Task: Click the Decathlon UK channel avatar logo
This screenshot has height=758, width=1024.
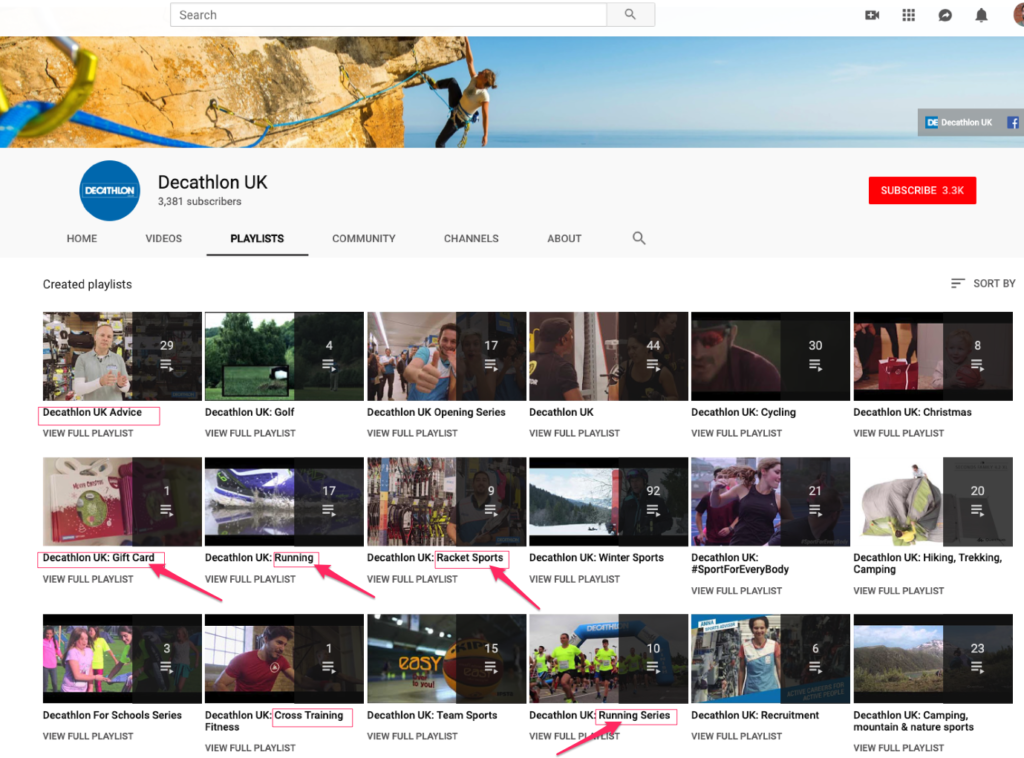Action: 110,191
